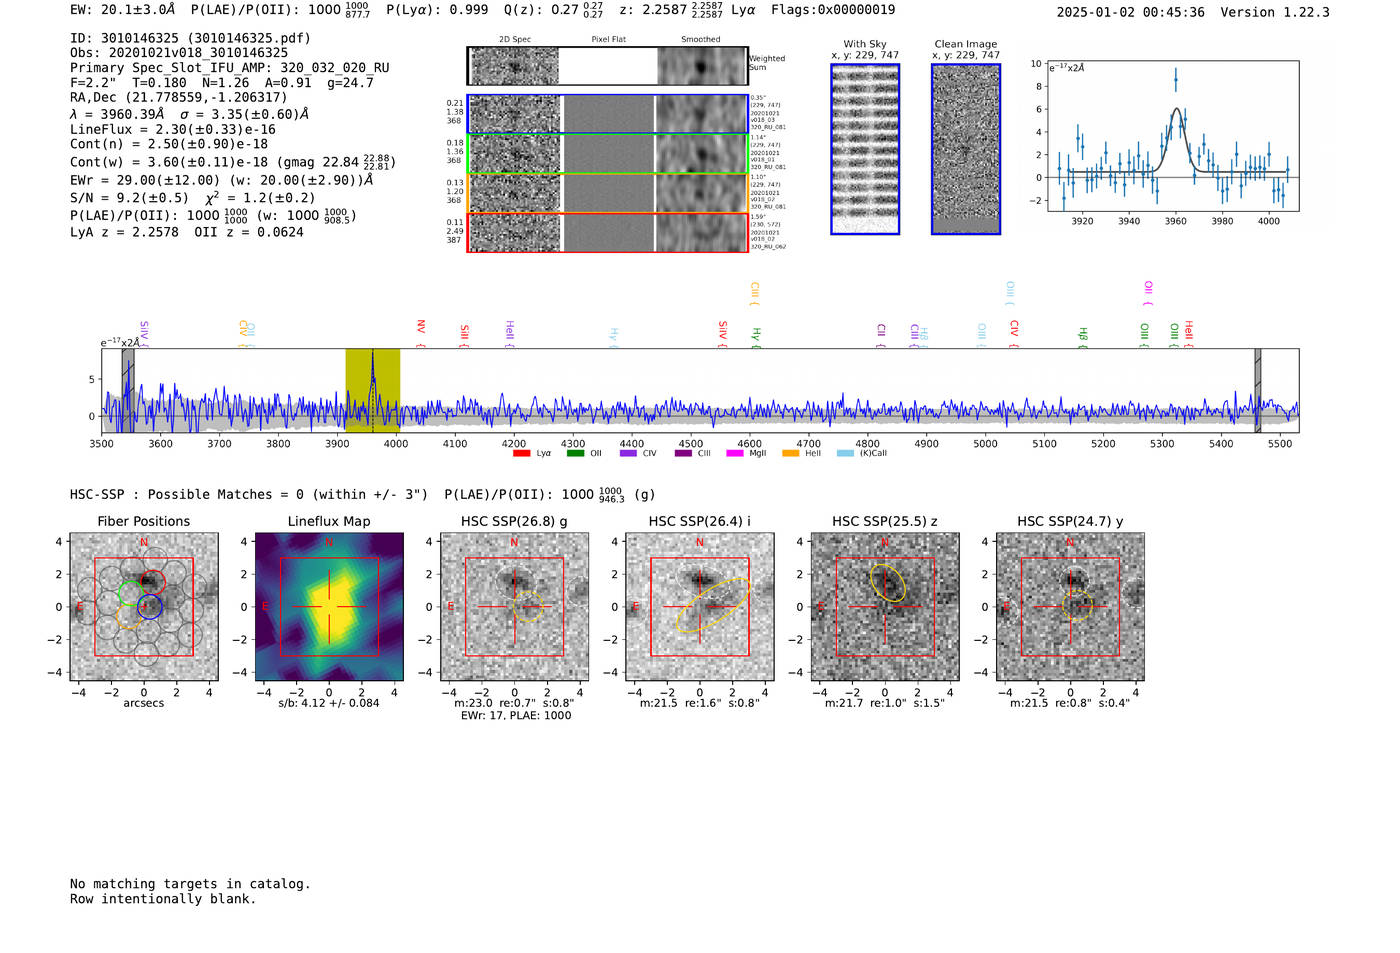
Task: Click the green fiber circle in Fiber Positions
Action: point(131,592)
